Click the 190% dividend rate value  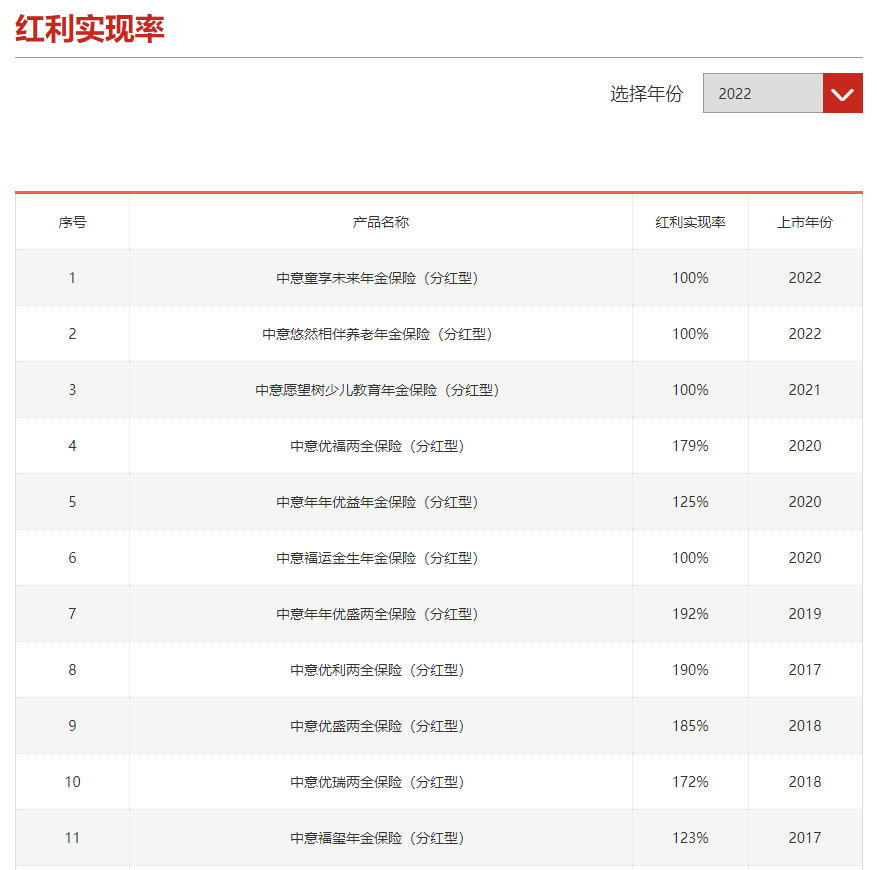690,670
